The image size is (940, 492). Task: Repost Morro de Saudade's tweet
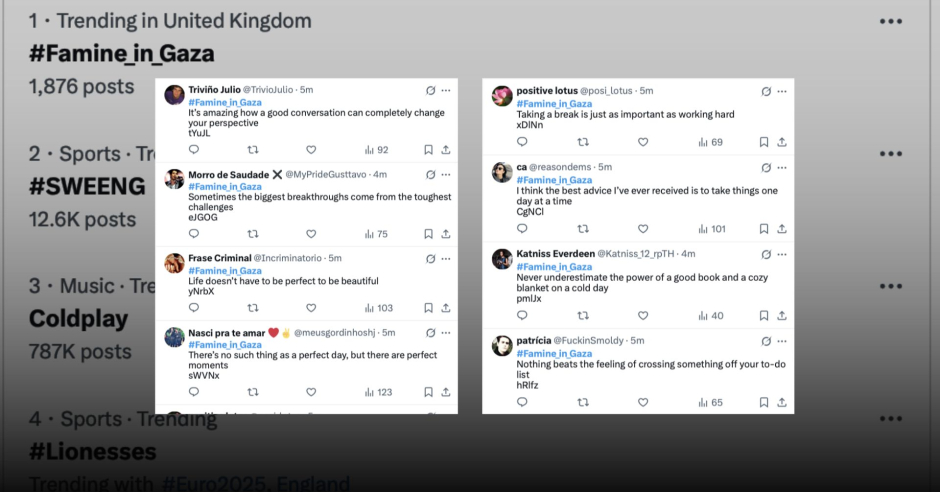[253, 234]
